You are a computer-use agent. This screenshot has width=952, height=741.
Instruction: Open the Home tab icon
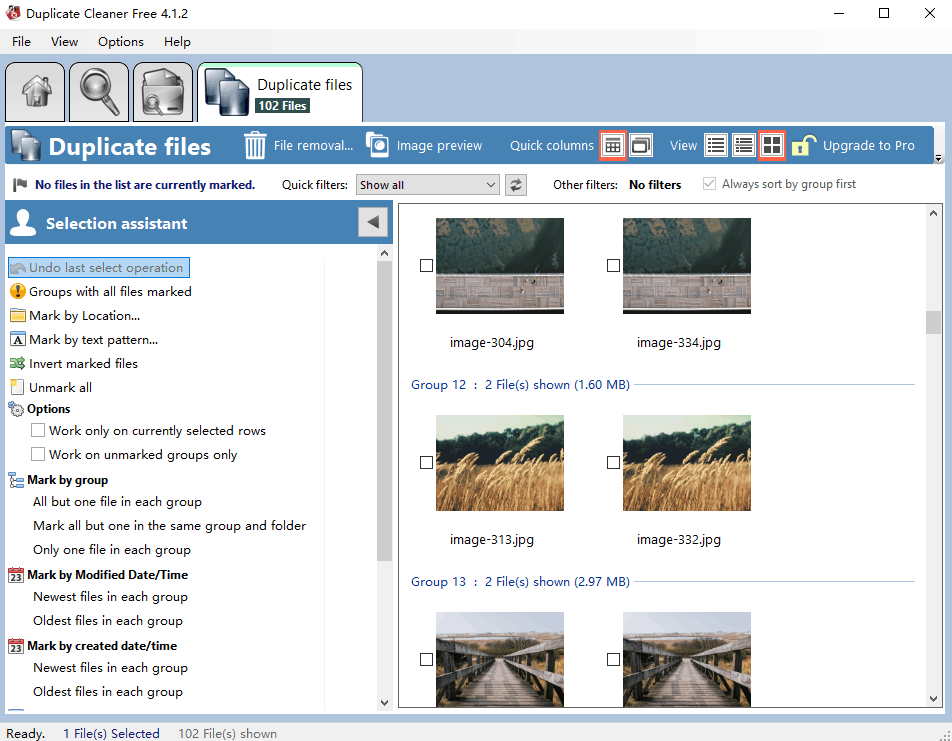tap(35, 92)
